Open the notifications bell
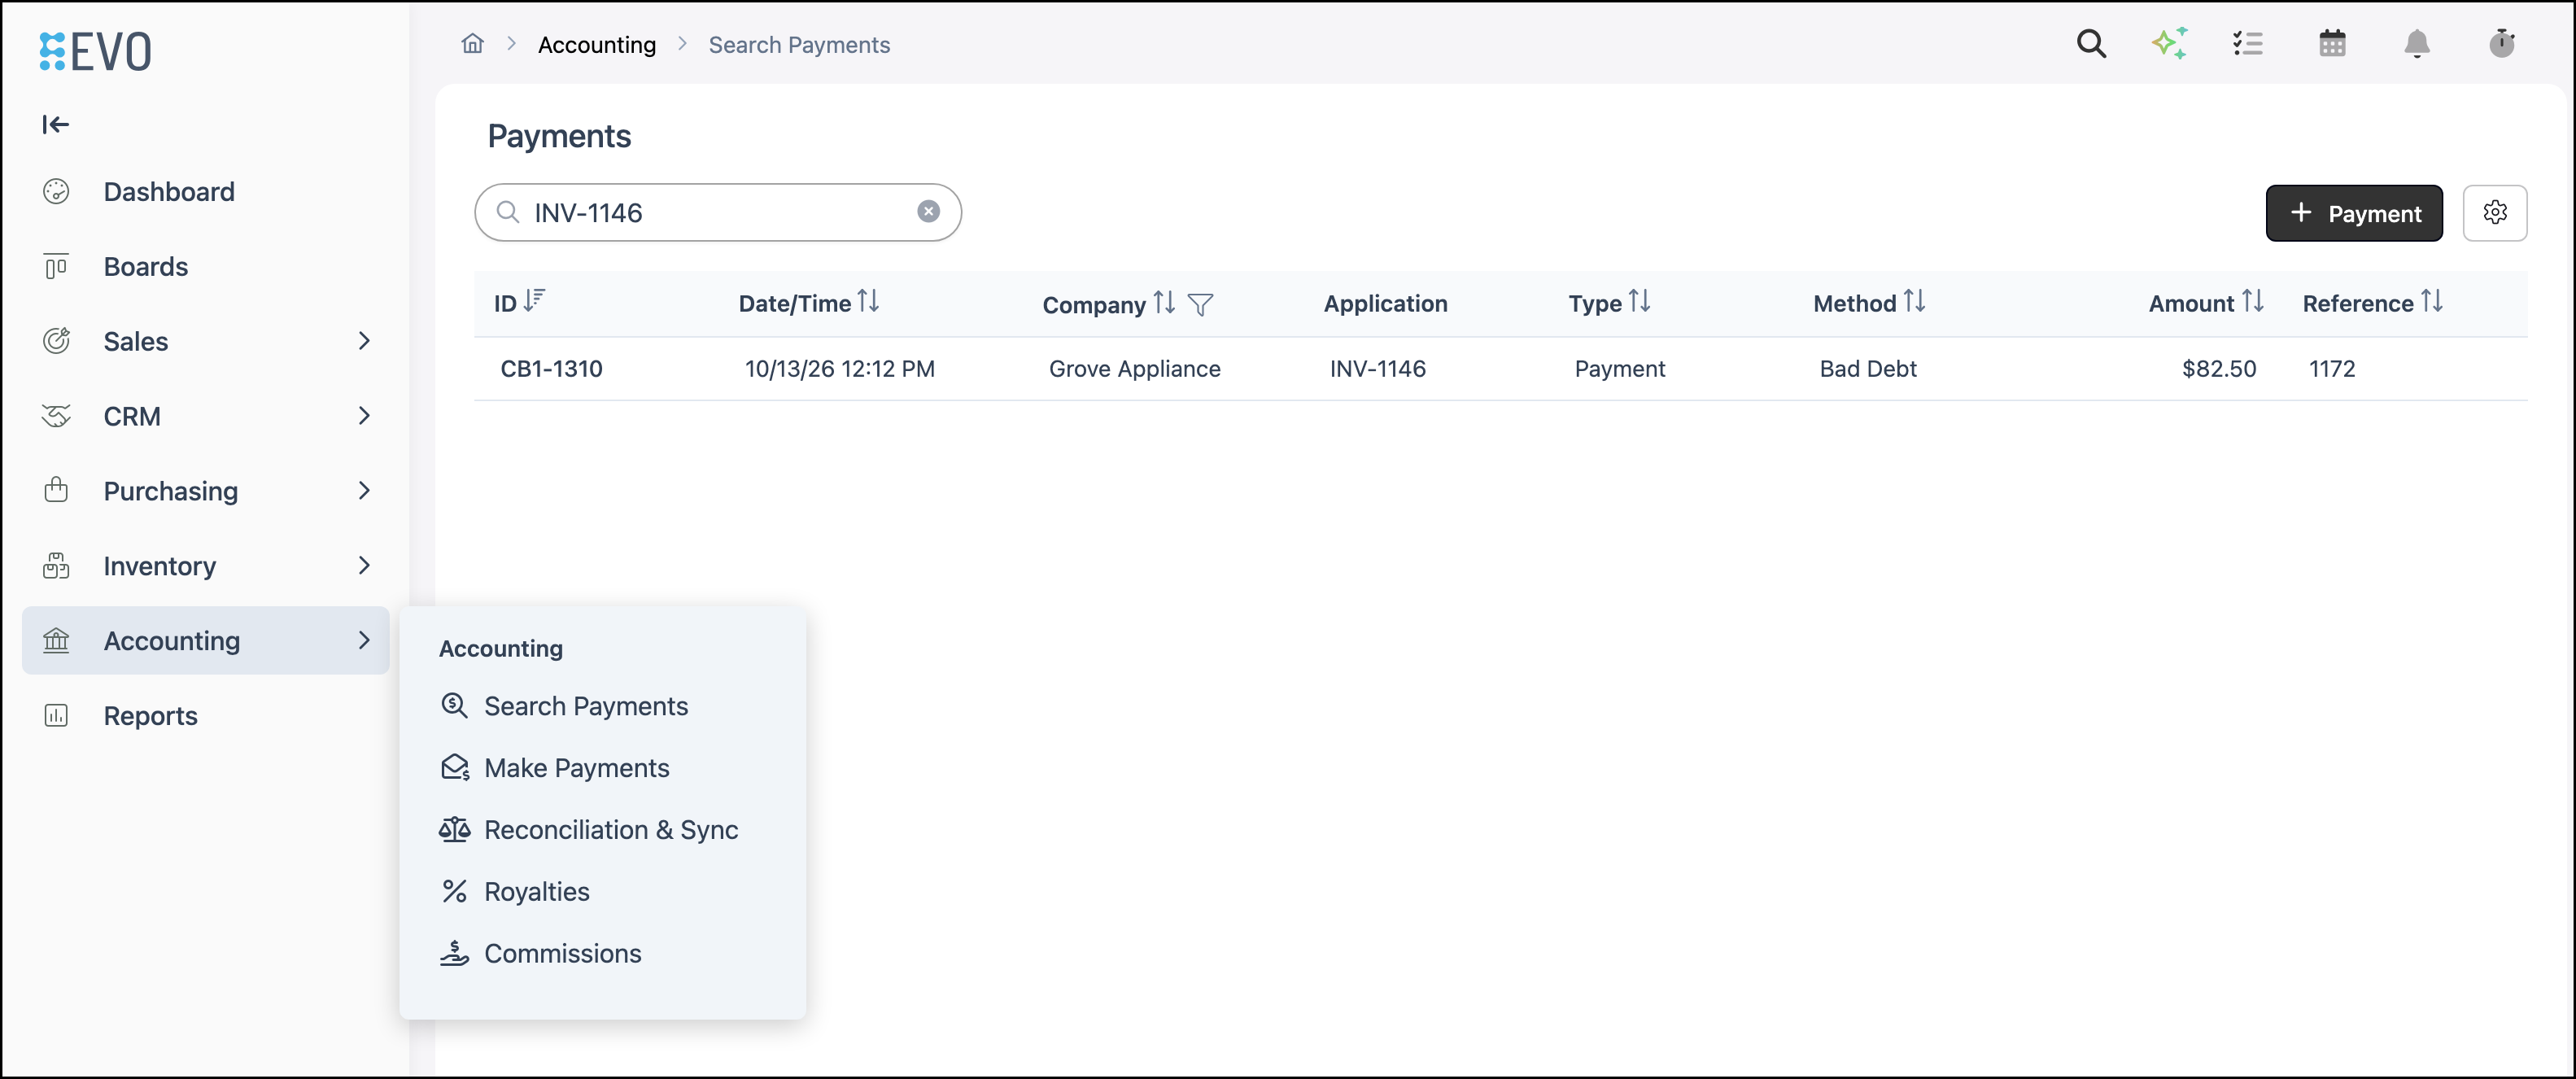This screenshot has width=2576, height=1079. [2417, 43]
